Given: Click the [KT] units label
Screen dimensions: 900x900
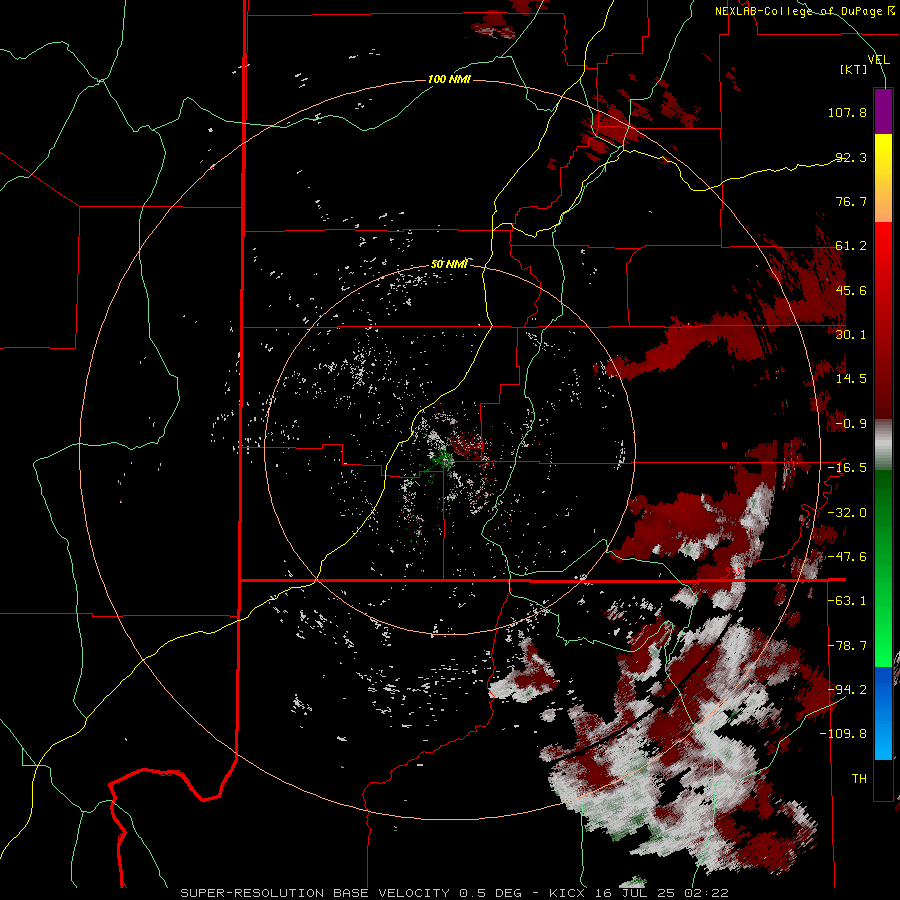Looking at the screenshot, I should 853,69.
